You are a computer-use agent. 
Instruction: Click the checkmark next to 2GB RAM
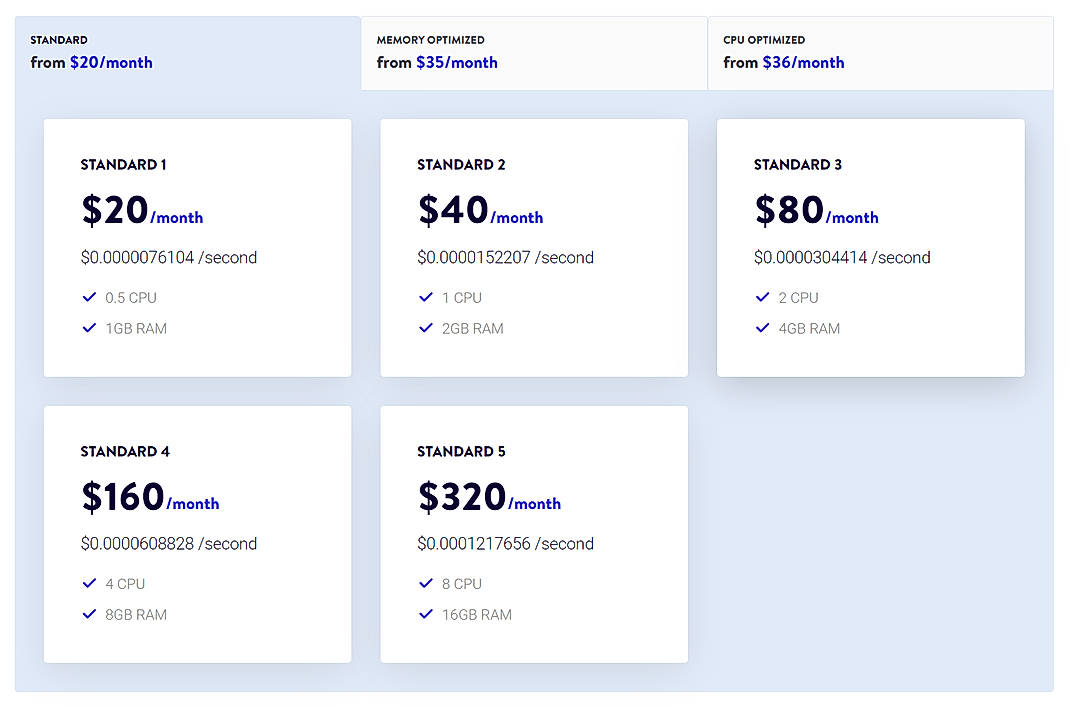426,328
